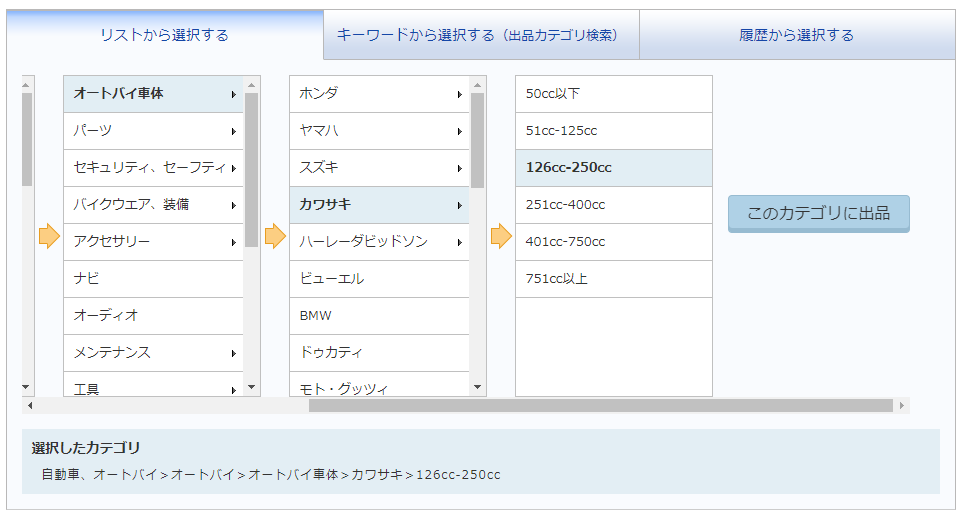Click the scroll-up arrow of the leftmost list
Image resolution: width=964 pixels, height=521 pixels.
pos(26,85)
